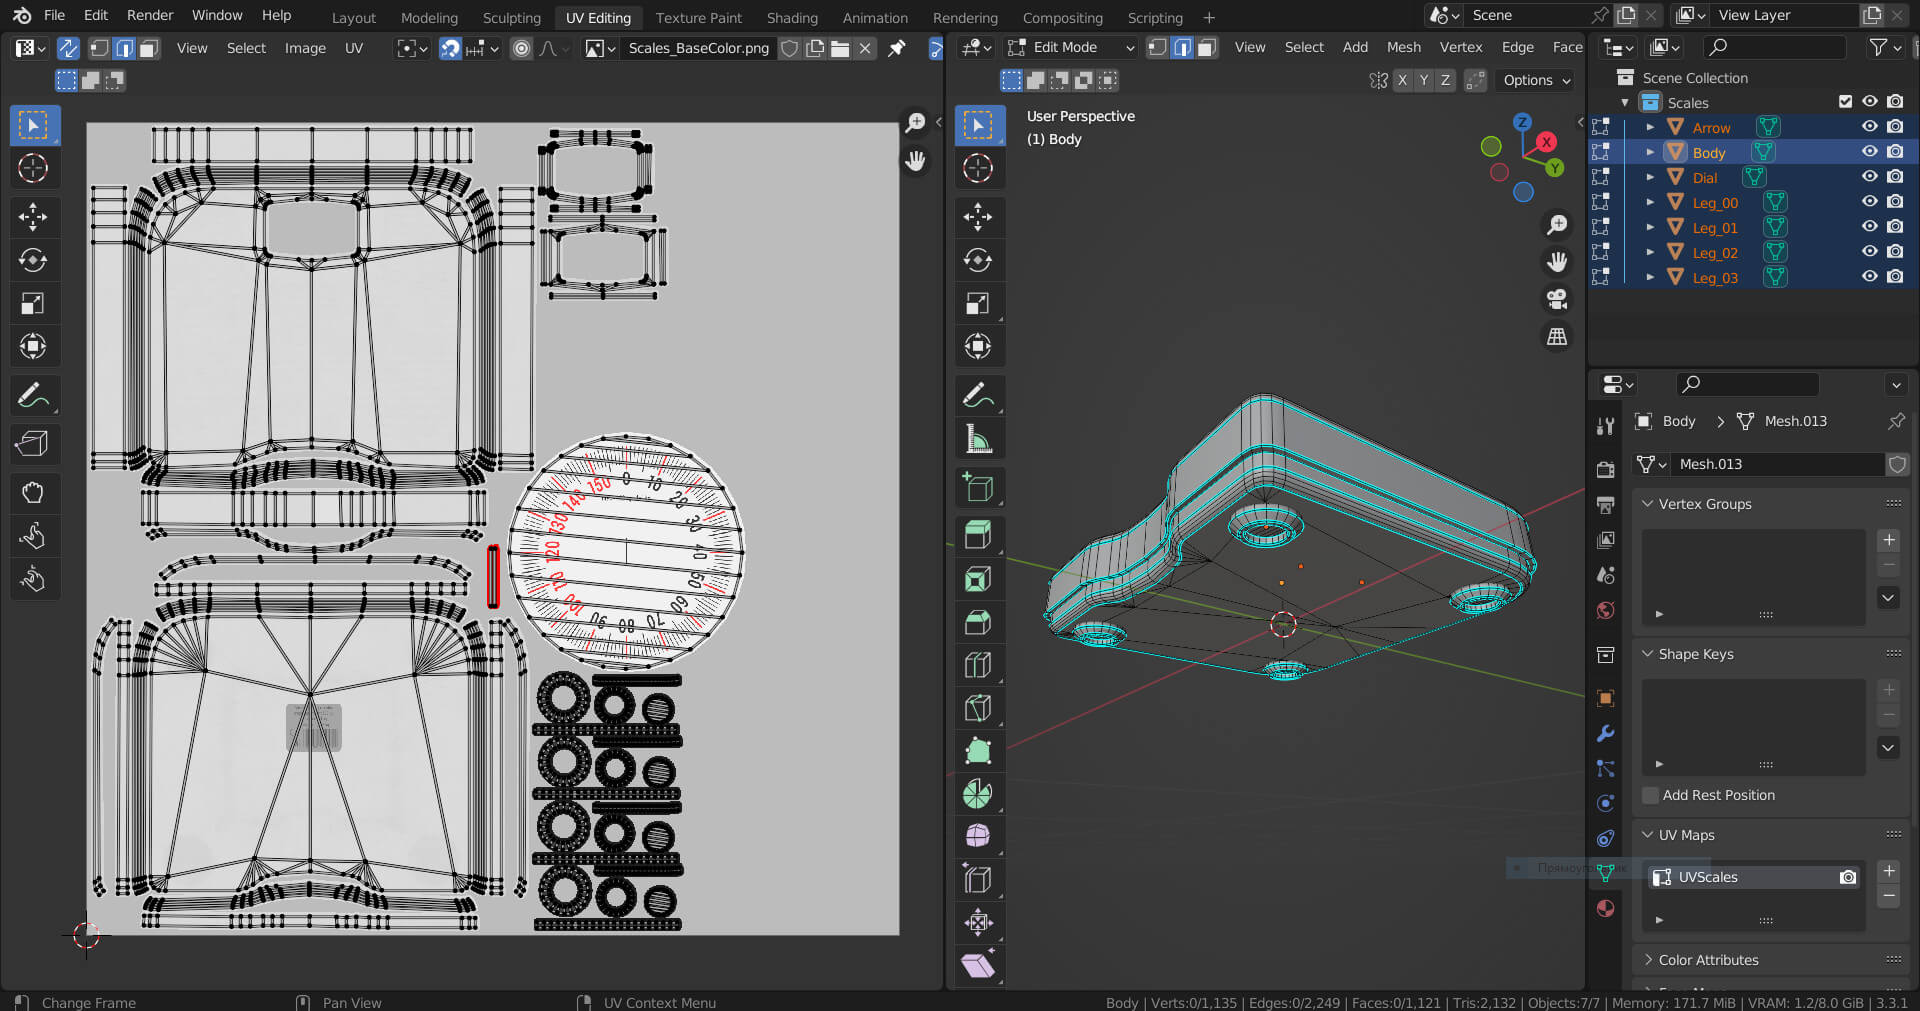Open the Render menu

point(150,15)
